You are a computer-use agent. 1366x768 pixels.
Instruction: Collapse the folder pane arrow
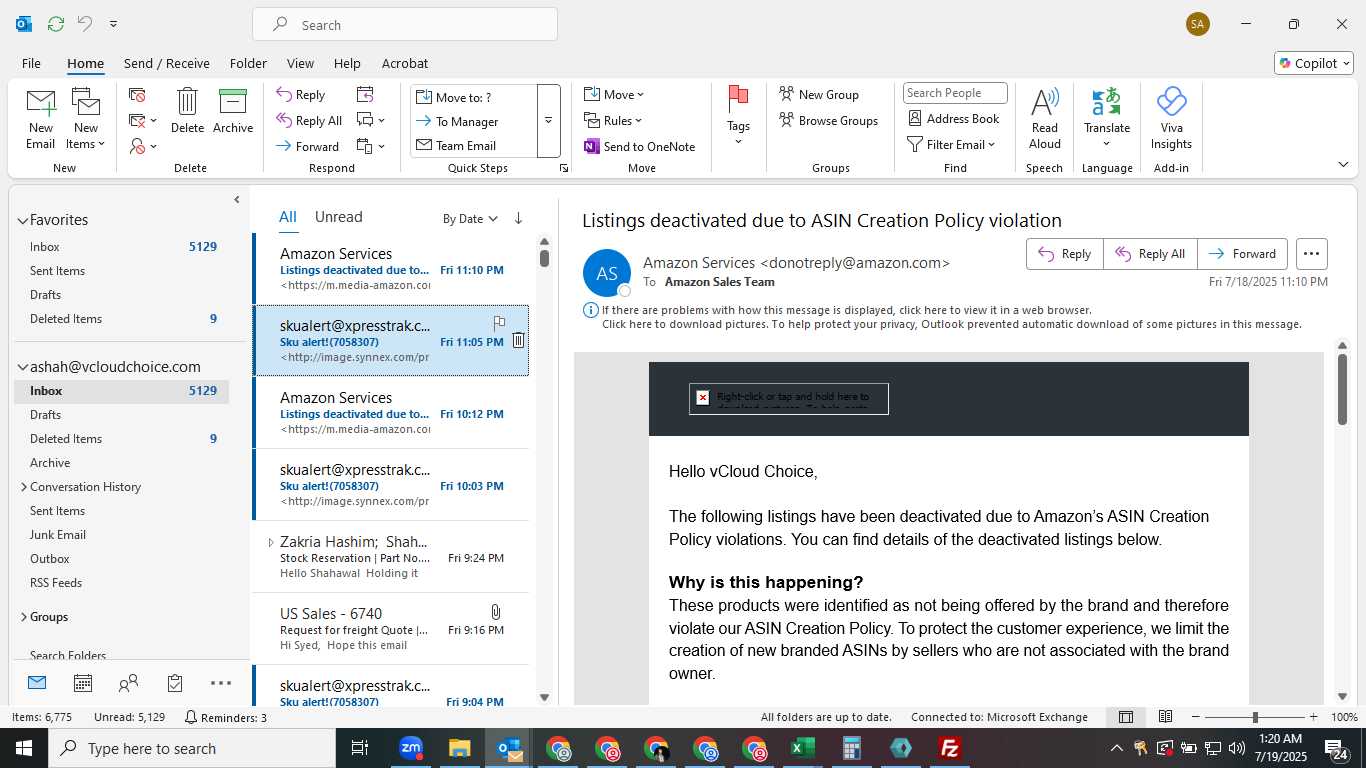point(237,200)
